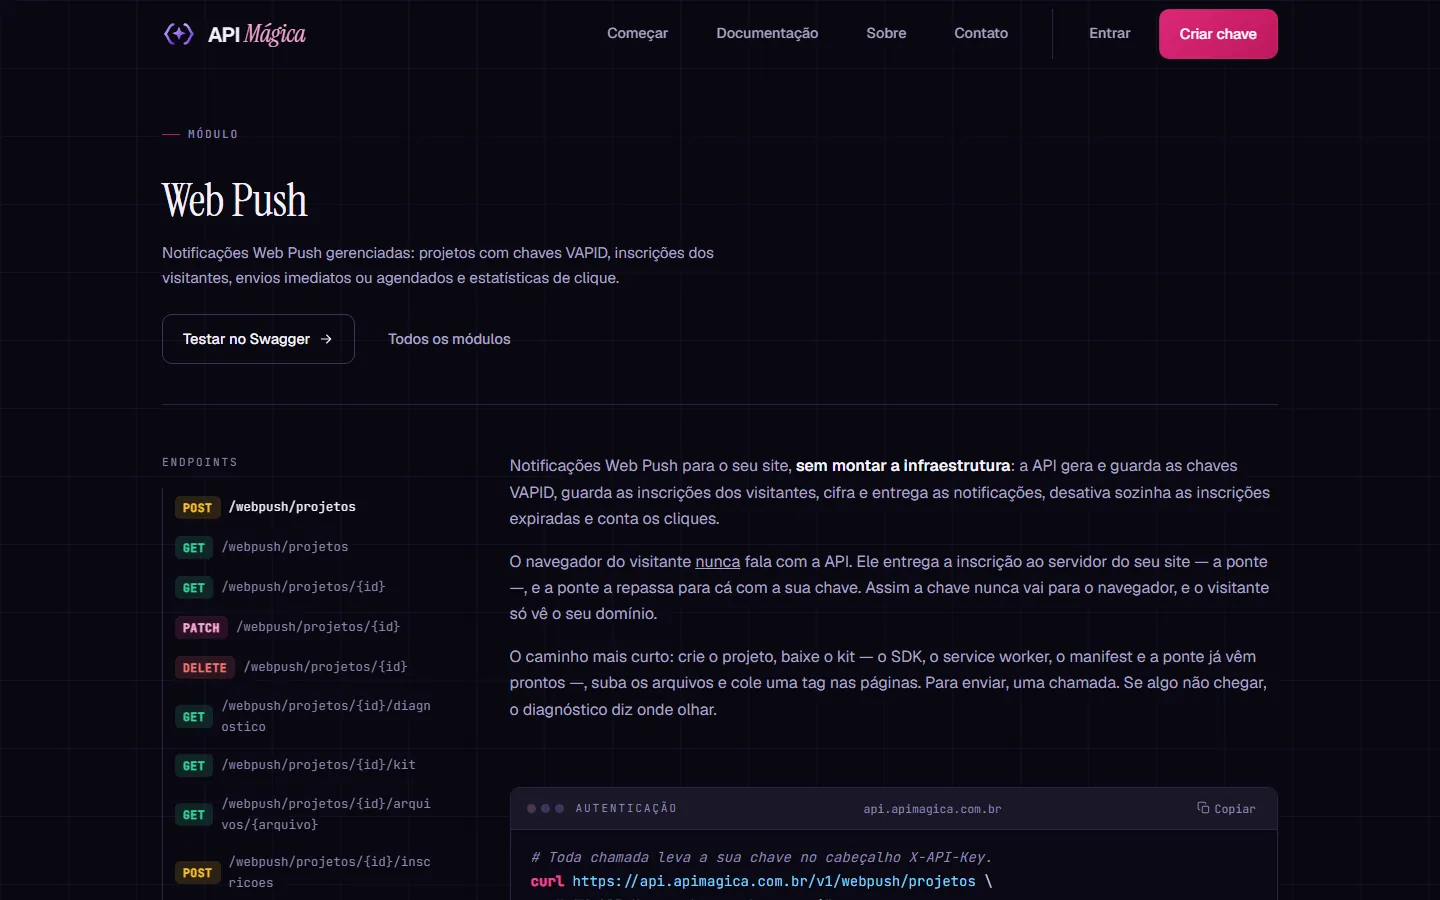This screenshot has width=1440, height=900.
Task: Click the Criar chave button
Action: click(x=1218, y=34)
